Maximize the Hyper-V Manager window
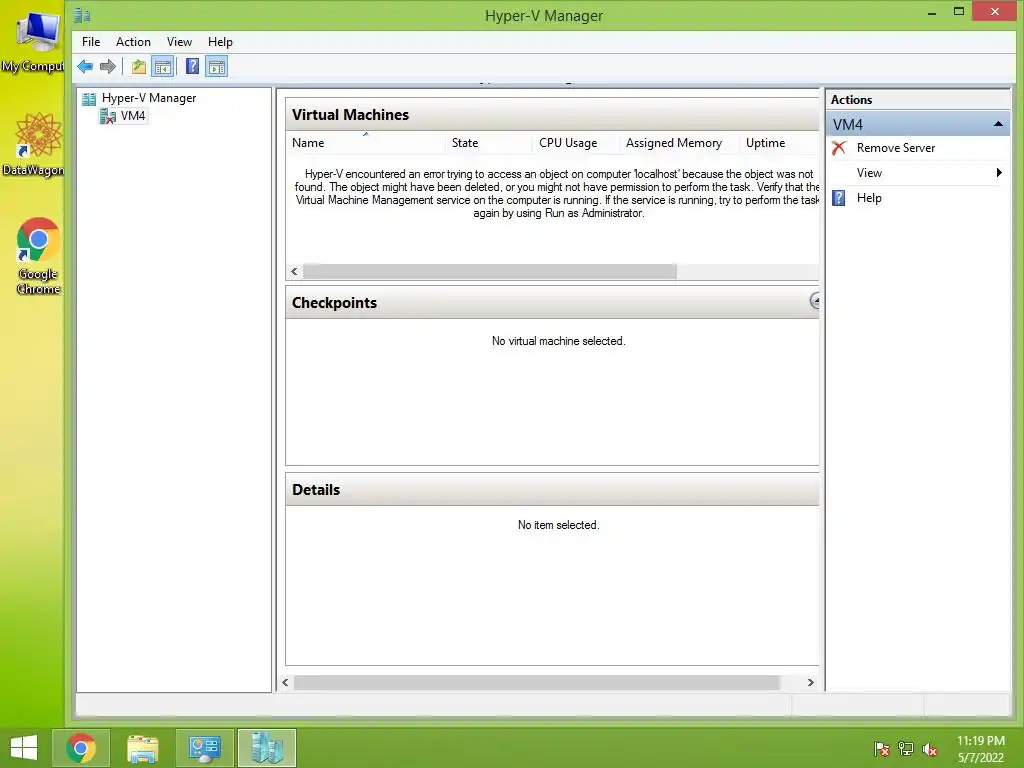Image resolution: width=1024 pixels, height=768 pixels. (959, 12)
